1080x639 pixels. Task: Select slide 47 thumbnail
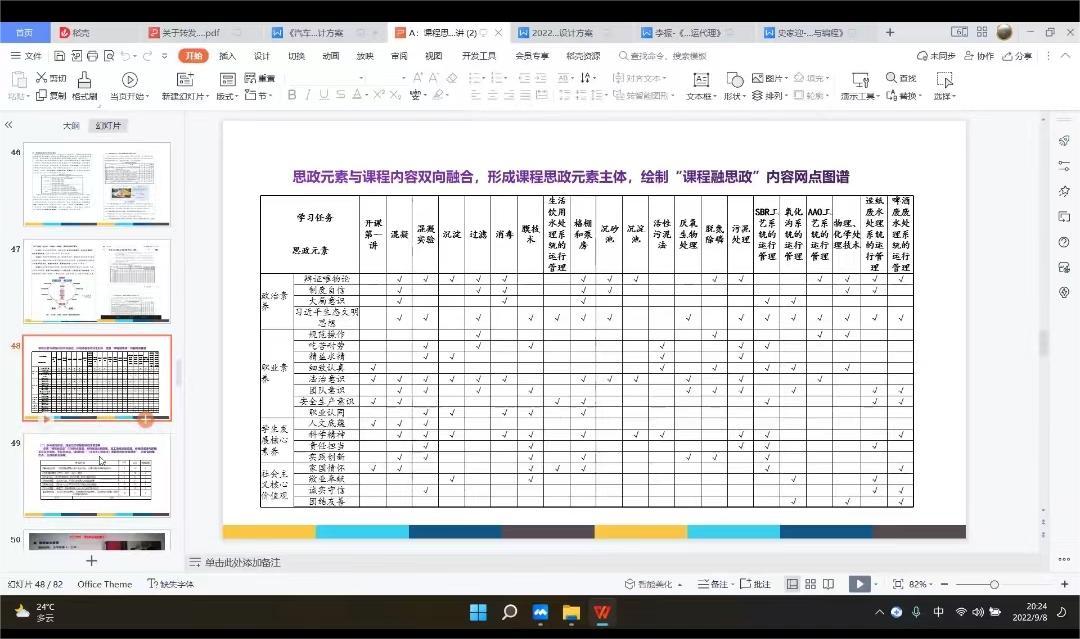tap(96, 281)
